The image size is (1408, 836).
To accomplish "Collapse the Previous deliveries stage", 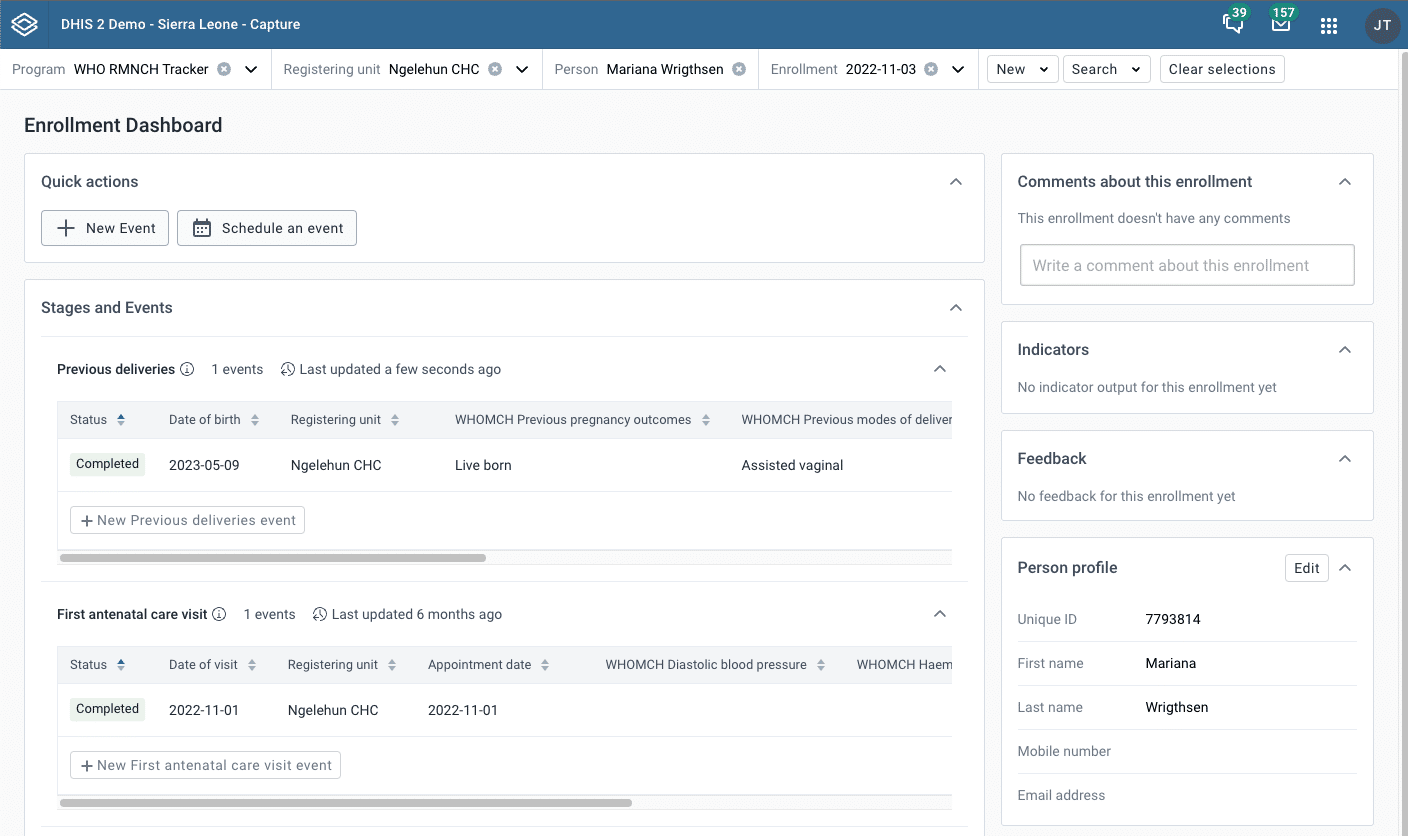I will click(x=940, y=369).
